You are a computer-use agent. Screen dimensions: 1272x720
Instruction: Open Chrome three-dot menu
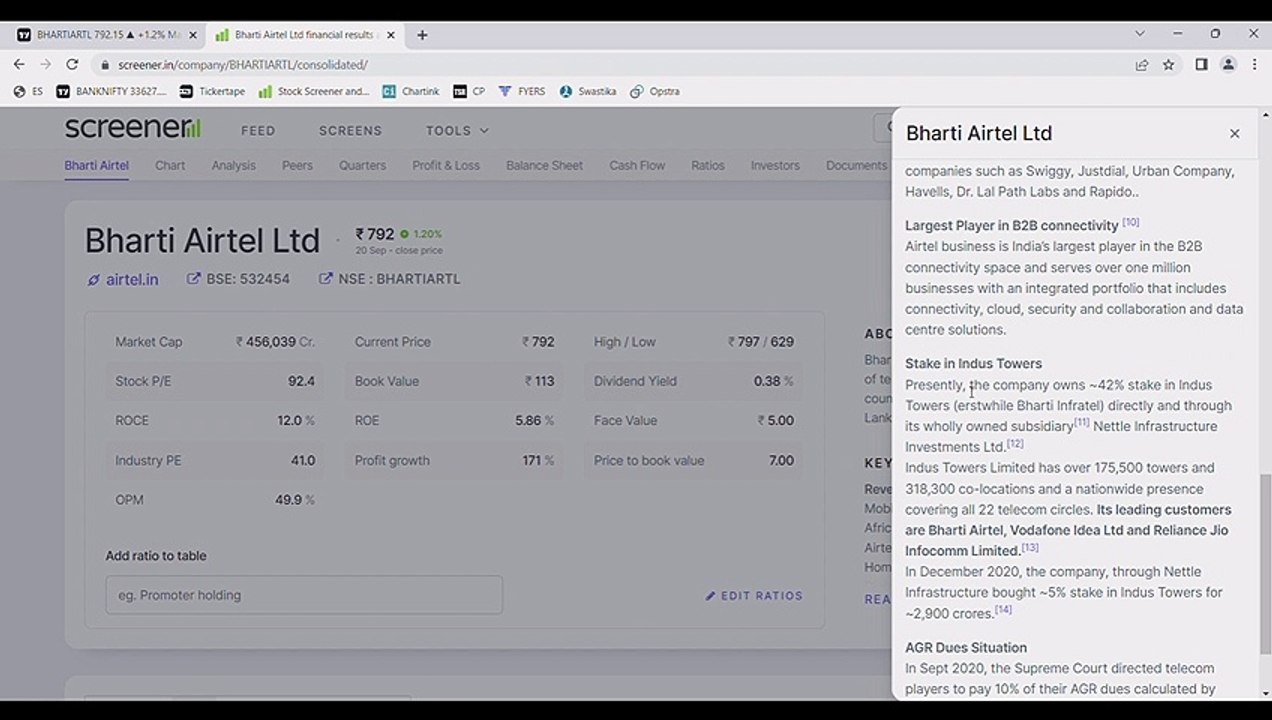point(1253,65)
